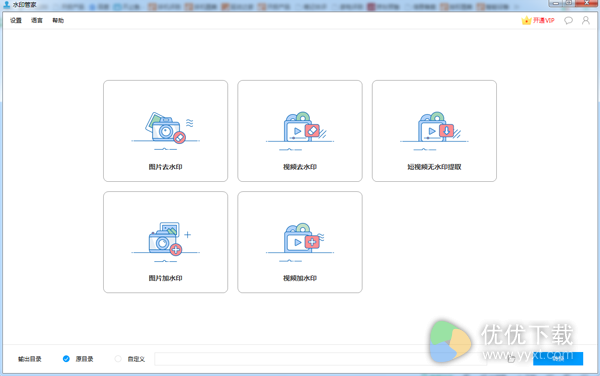Viewport: 600px width, 376px height.
Task: Minimize the 水印管家 window
Action: 556,3
